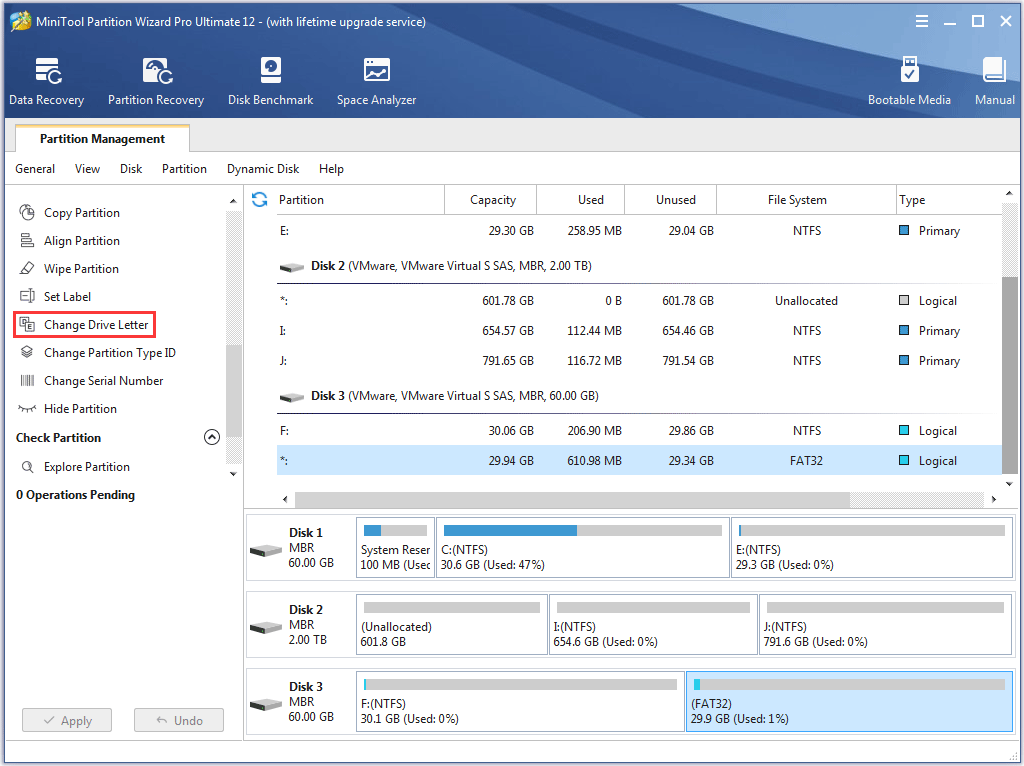The height and width of the screenshot is (766, 1024).
Task: Select the I:(NTFS) block in disk map
Action: [653, 625]
